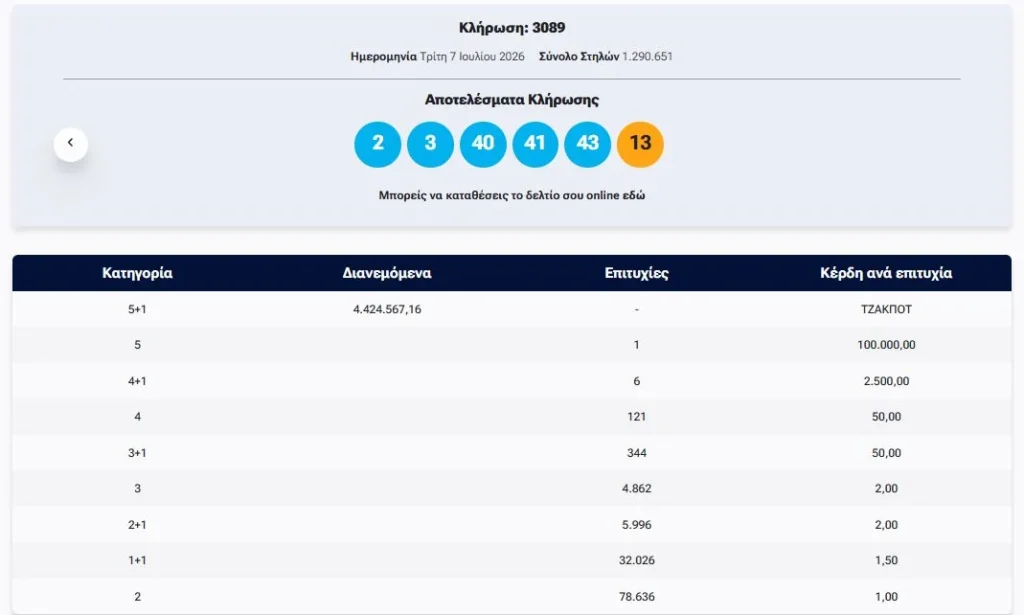1024x615 pixels.
Task: Click the Επιτυχίες column header
Action: [x=637, y=273]
